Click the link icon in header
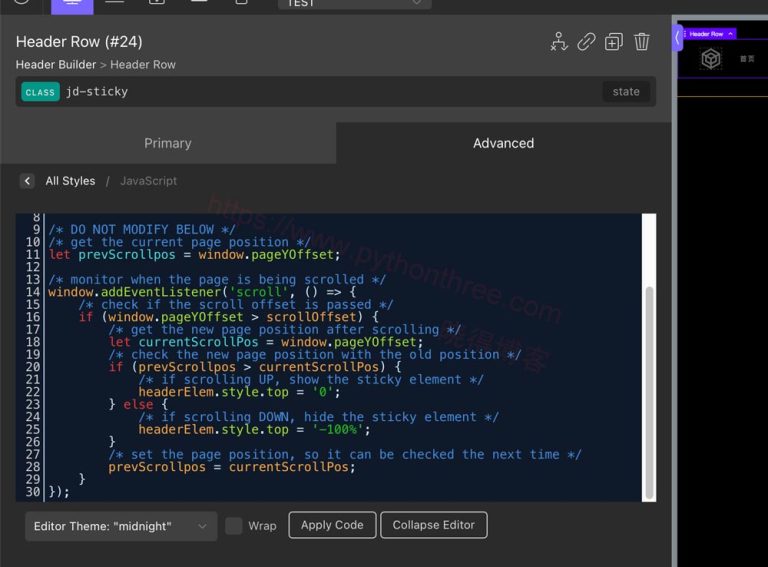 click(x=587, y=42)
